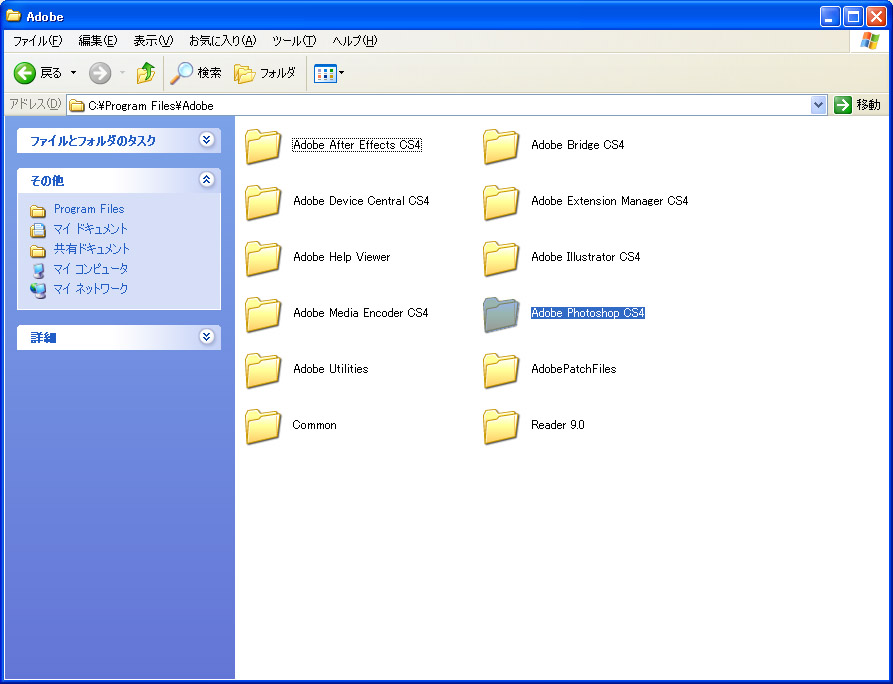893x684 pixels.
Task: Click the 'Common' name label
Action: coord(314,425)
